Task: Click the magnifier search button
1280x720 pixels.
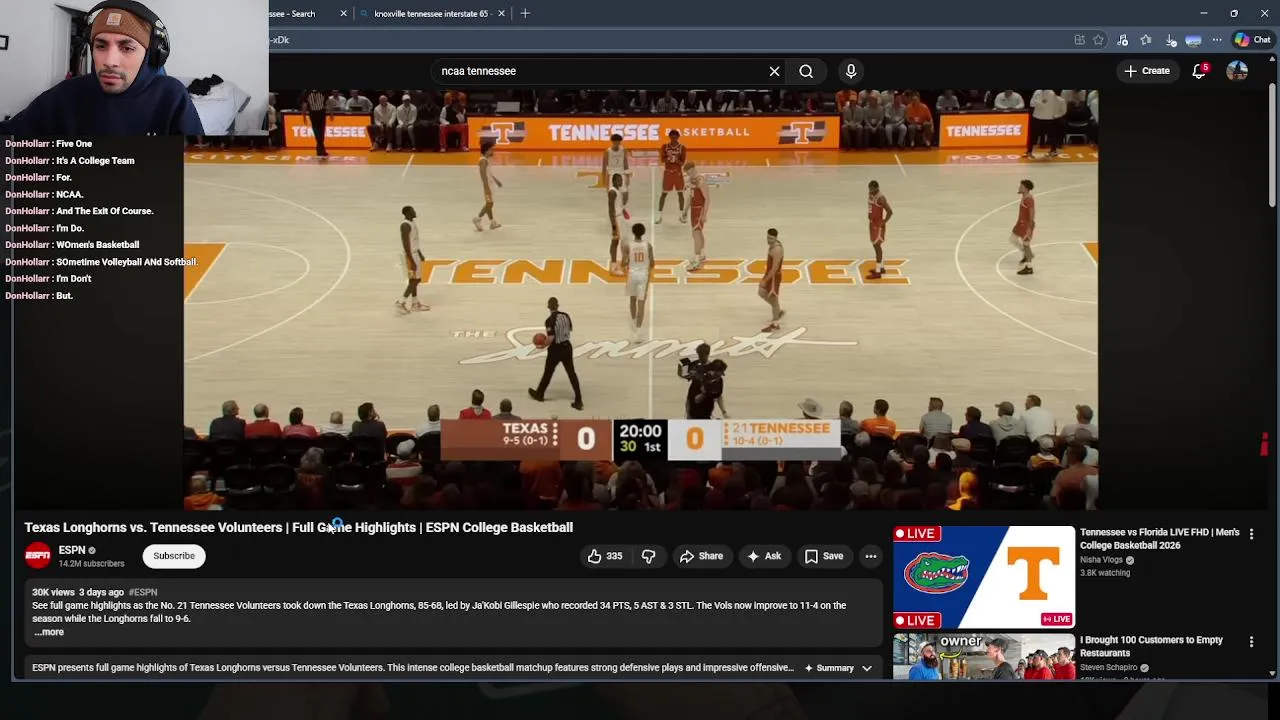Action: tap(806, 71)
